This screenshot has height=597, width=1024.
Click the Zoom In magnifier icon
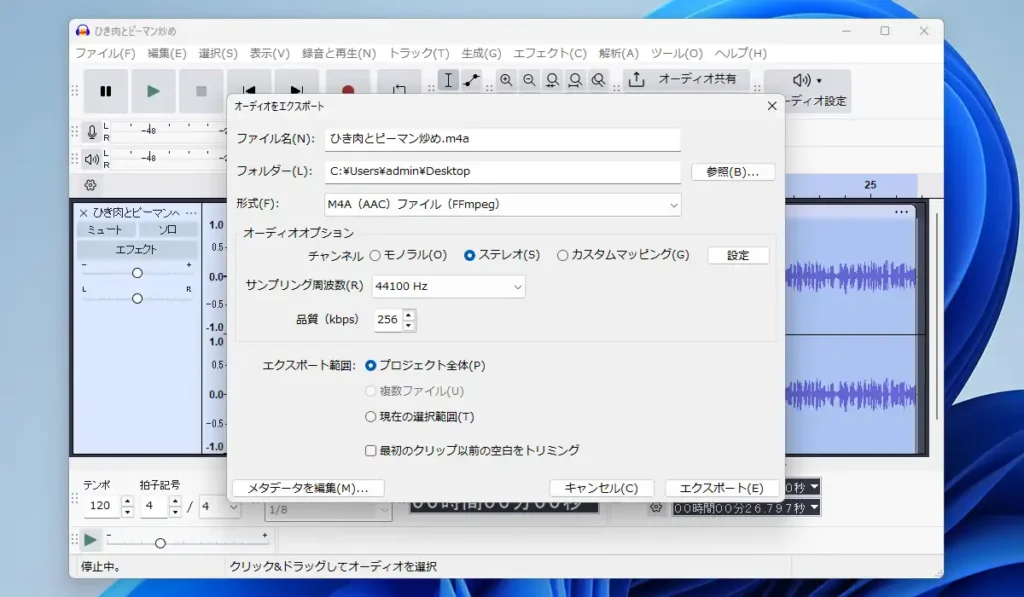click(x=507, y=80)
